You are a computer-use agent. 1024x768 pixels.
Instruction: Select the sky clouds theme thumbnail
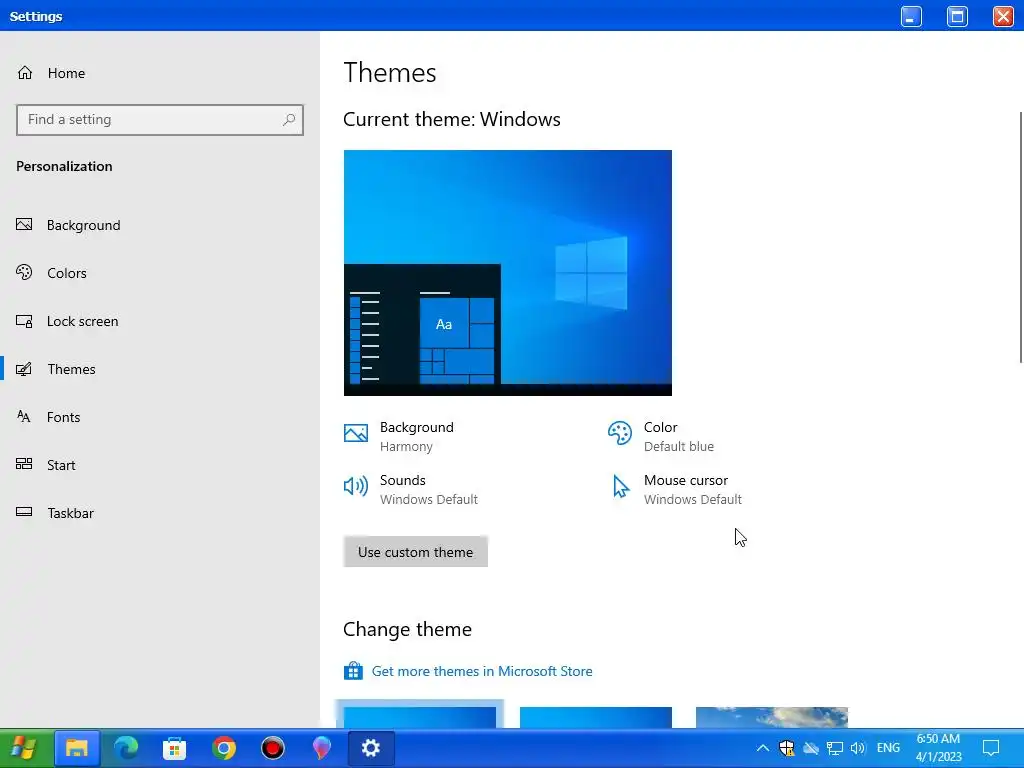tap(772, 716)
